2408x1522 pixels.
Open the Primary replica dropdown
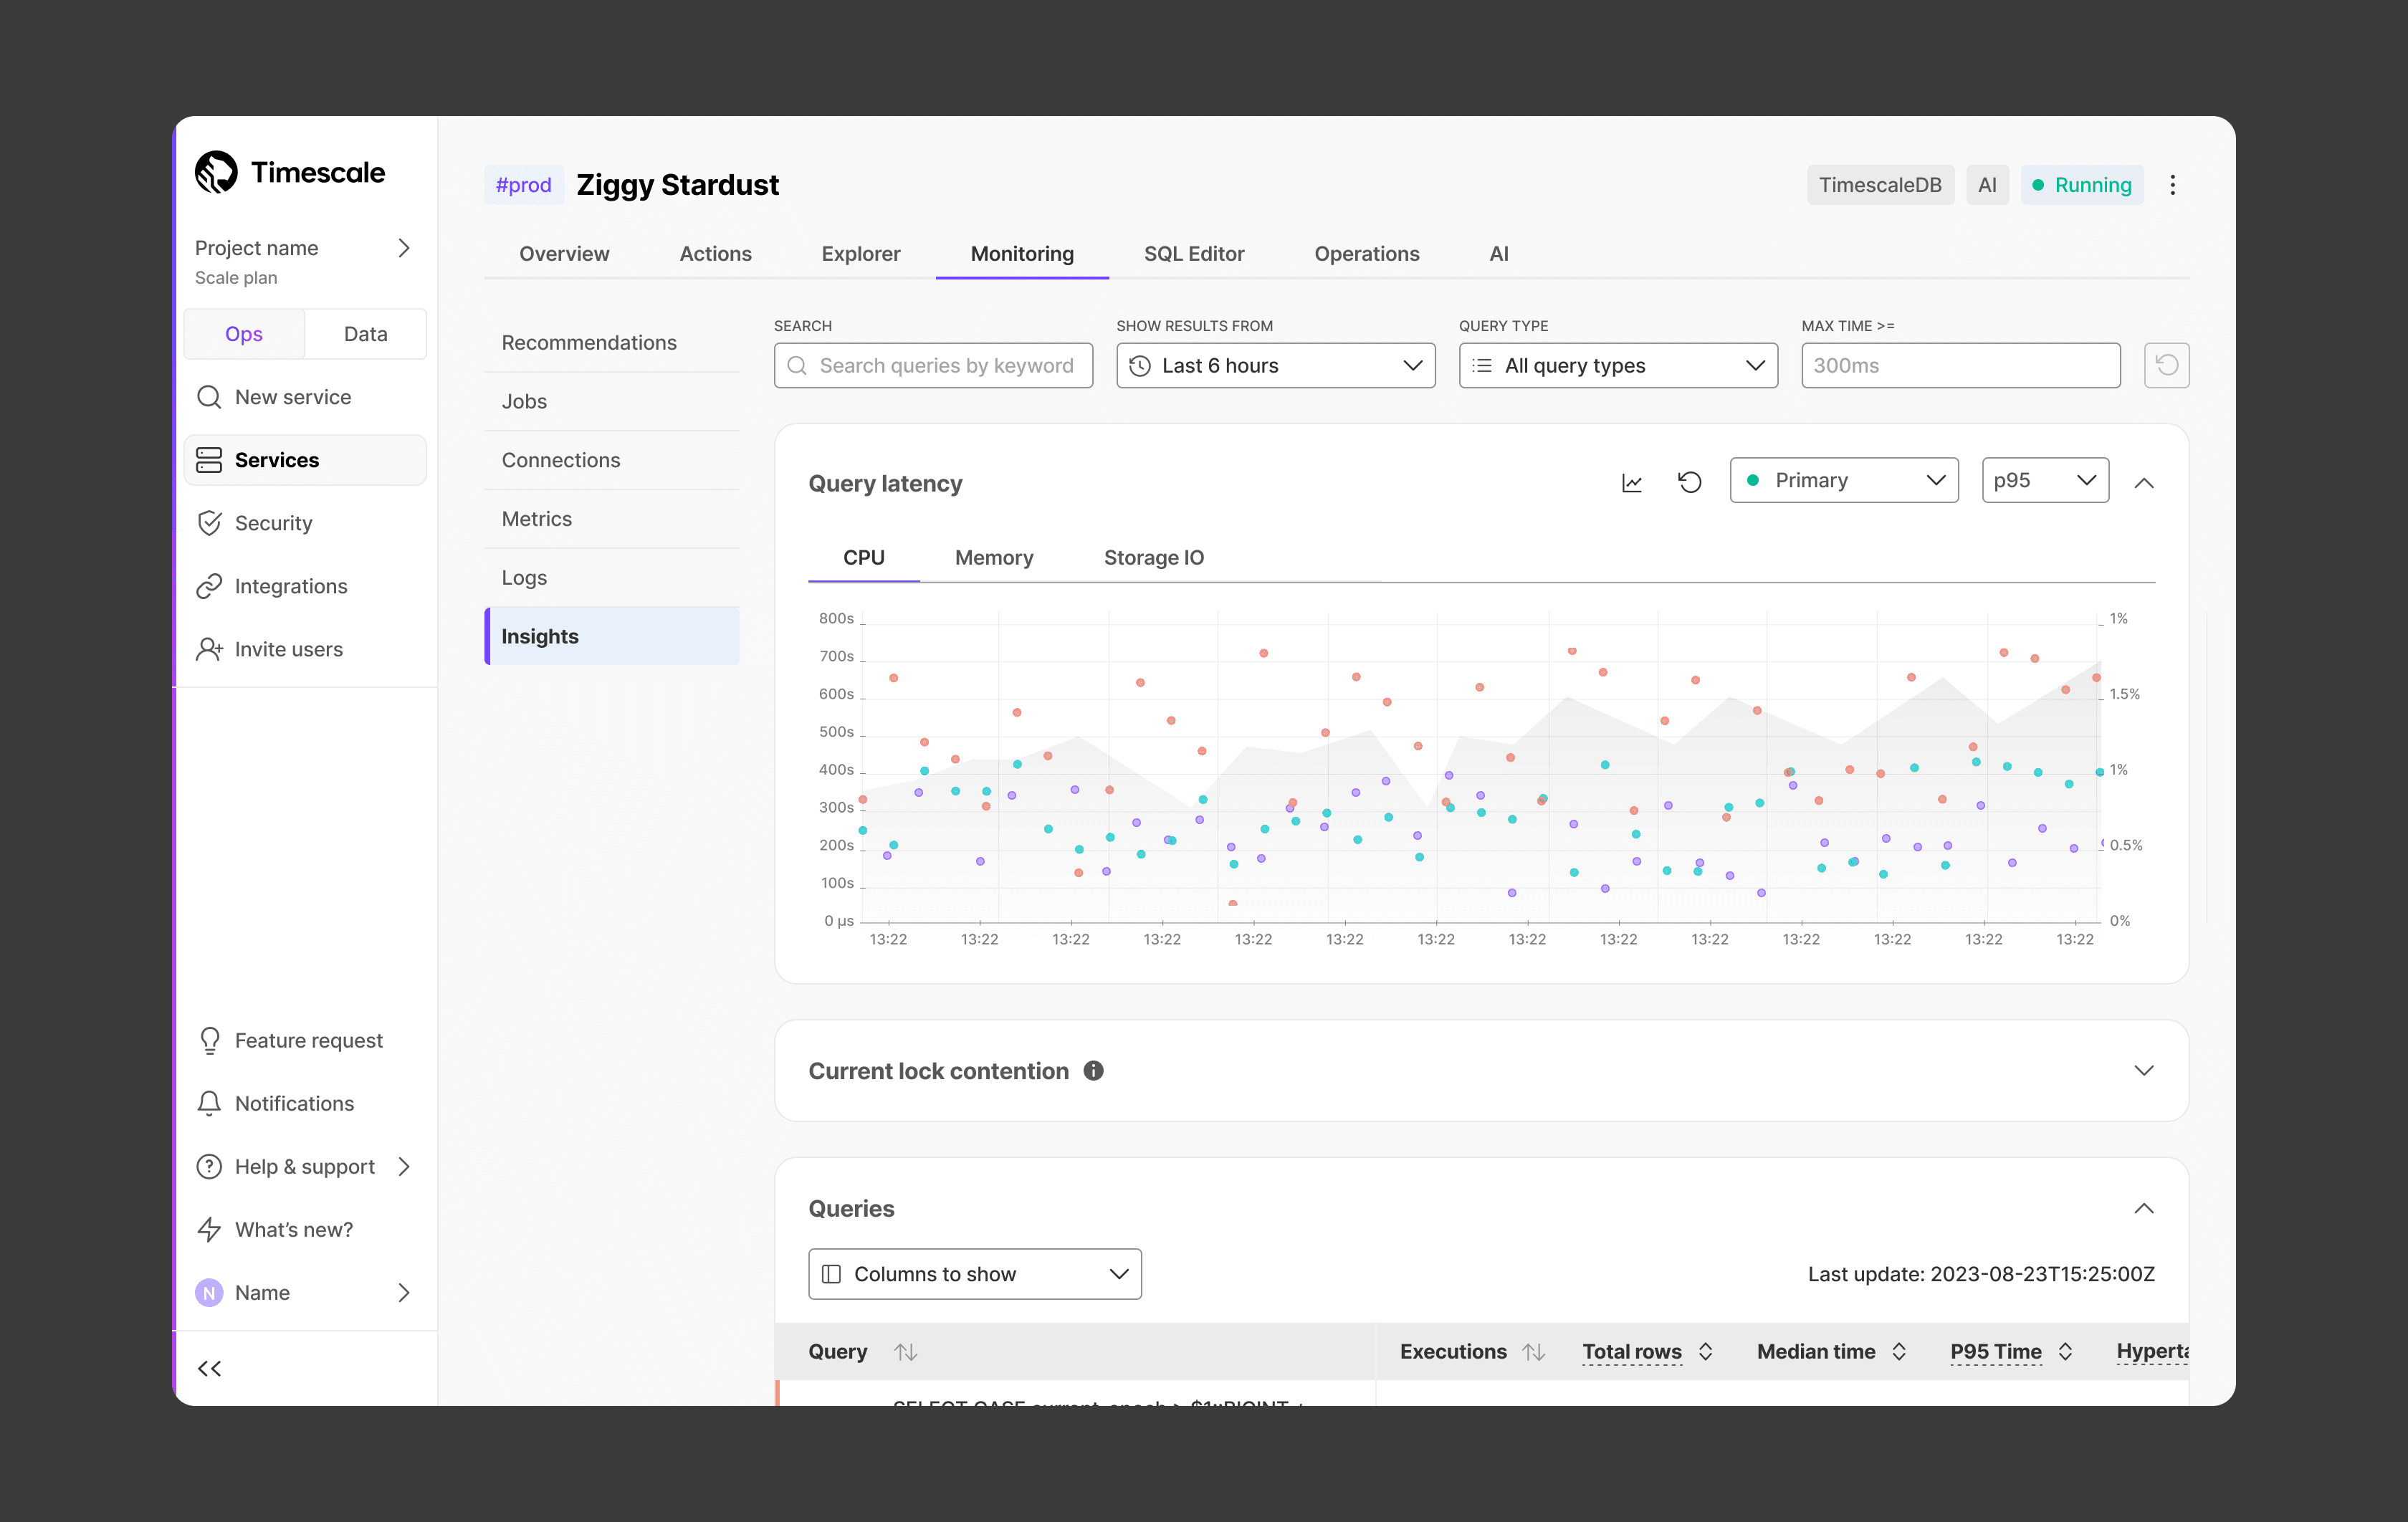click(1844, 481)
